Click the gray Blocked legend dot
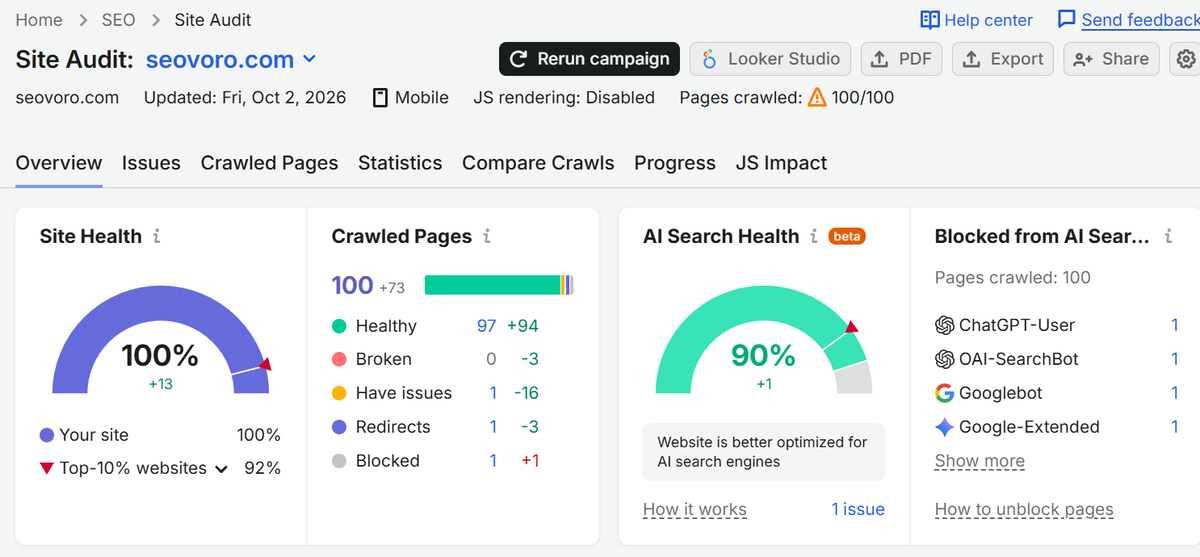Screen dimensions: 1200x557 tap(339, 461)
